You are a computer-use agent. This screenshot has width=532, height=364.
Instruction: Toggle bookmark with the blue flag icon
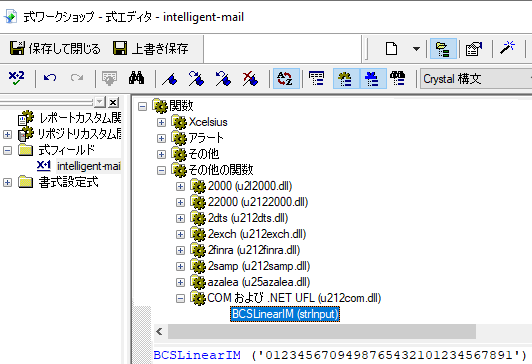point(170,79)
